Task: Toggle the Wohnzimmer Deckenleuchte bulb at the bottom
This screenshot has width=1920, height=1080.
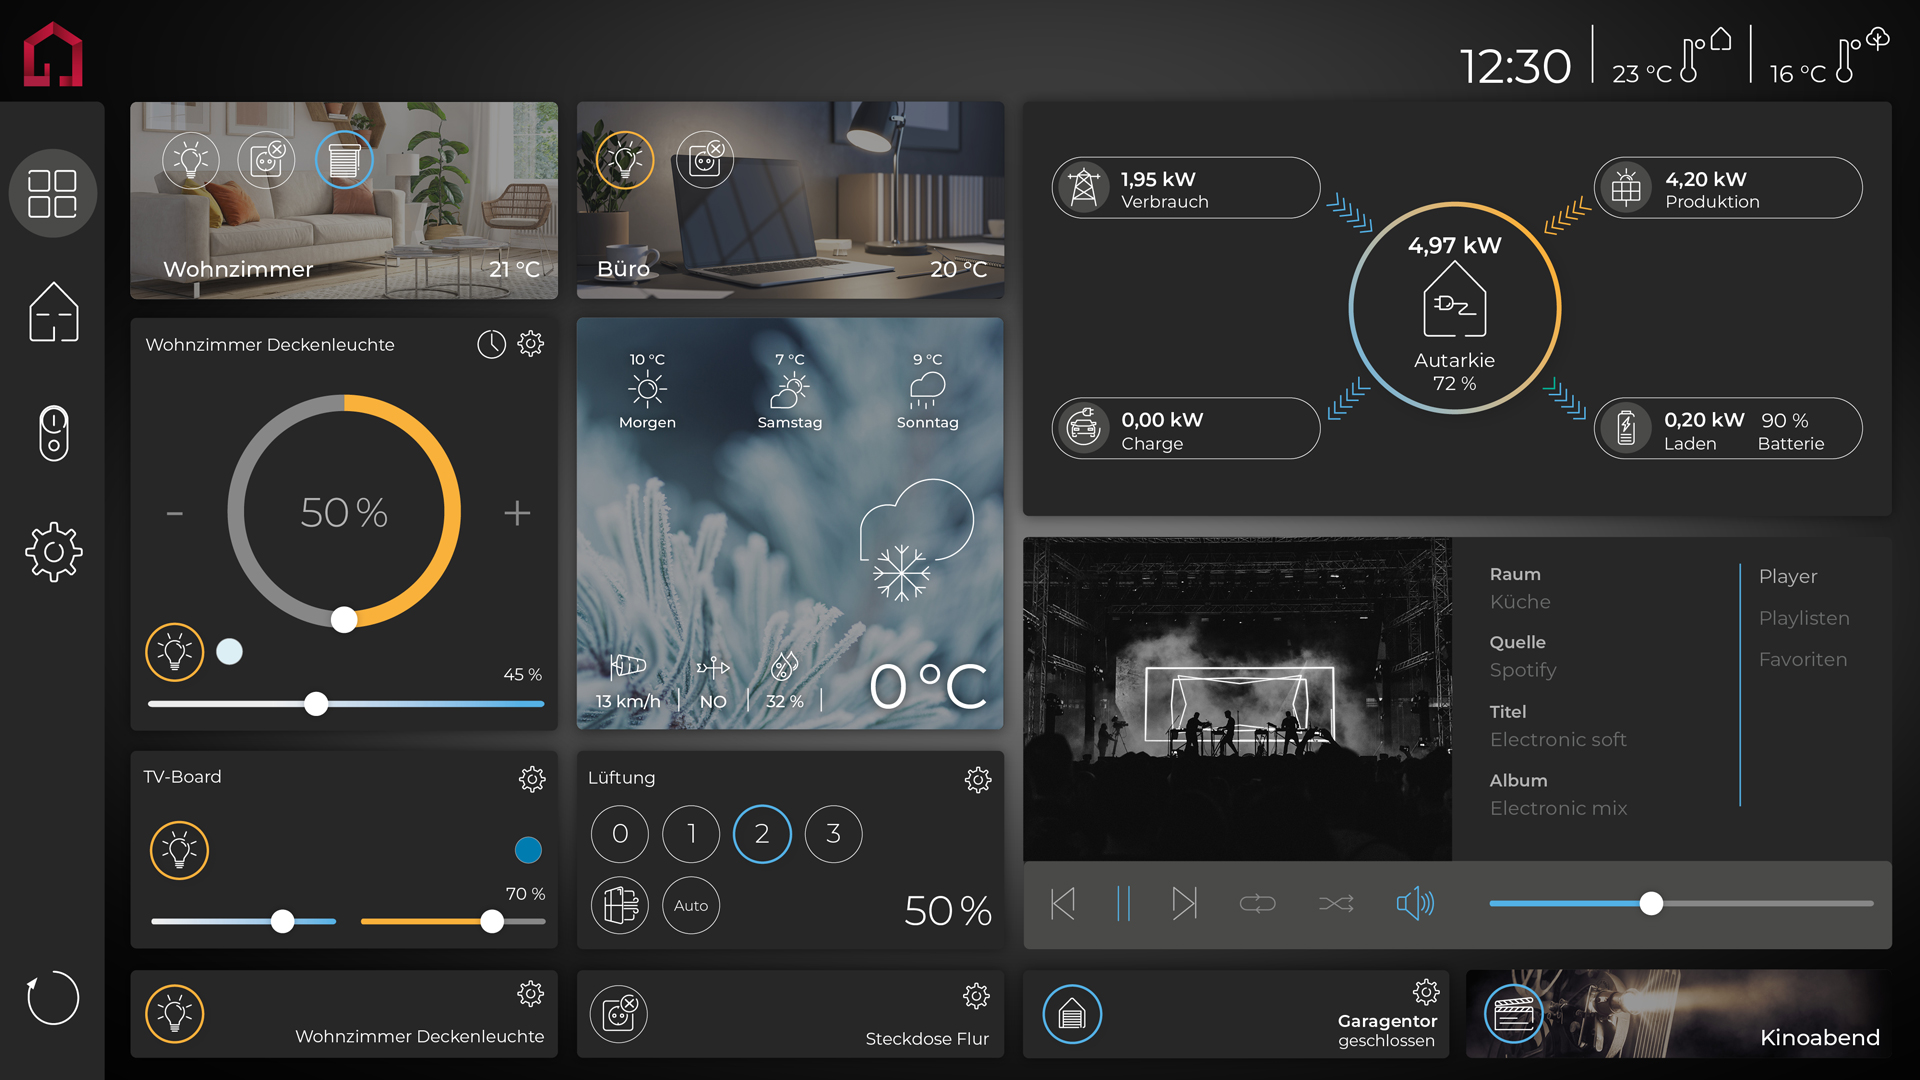Action: [175, 1014]
